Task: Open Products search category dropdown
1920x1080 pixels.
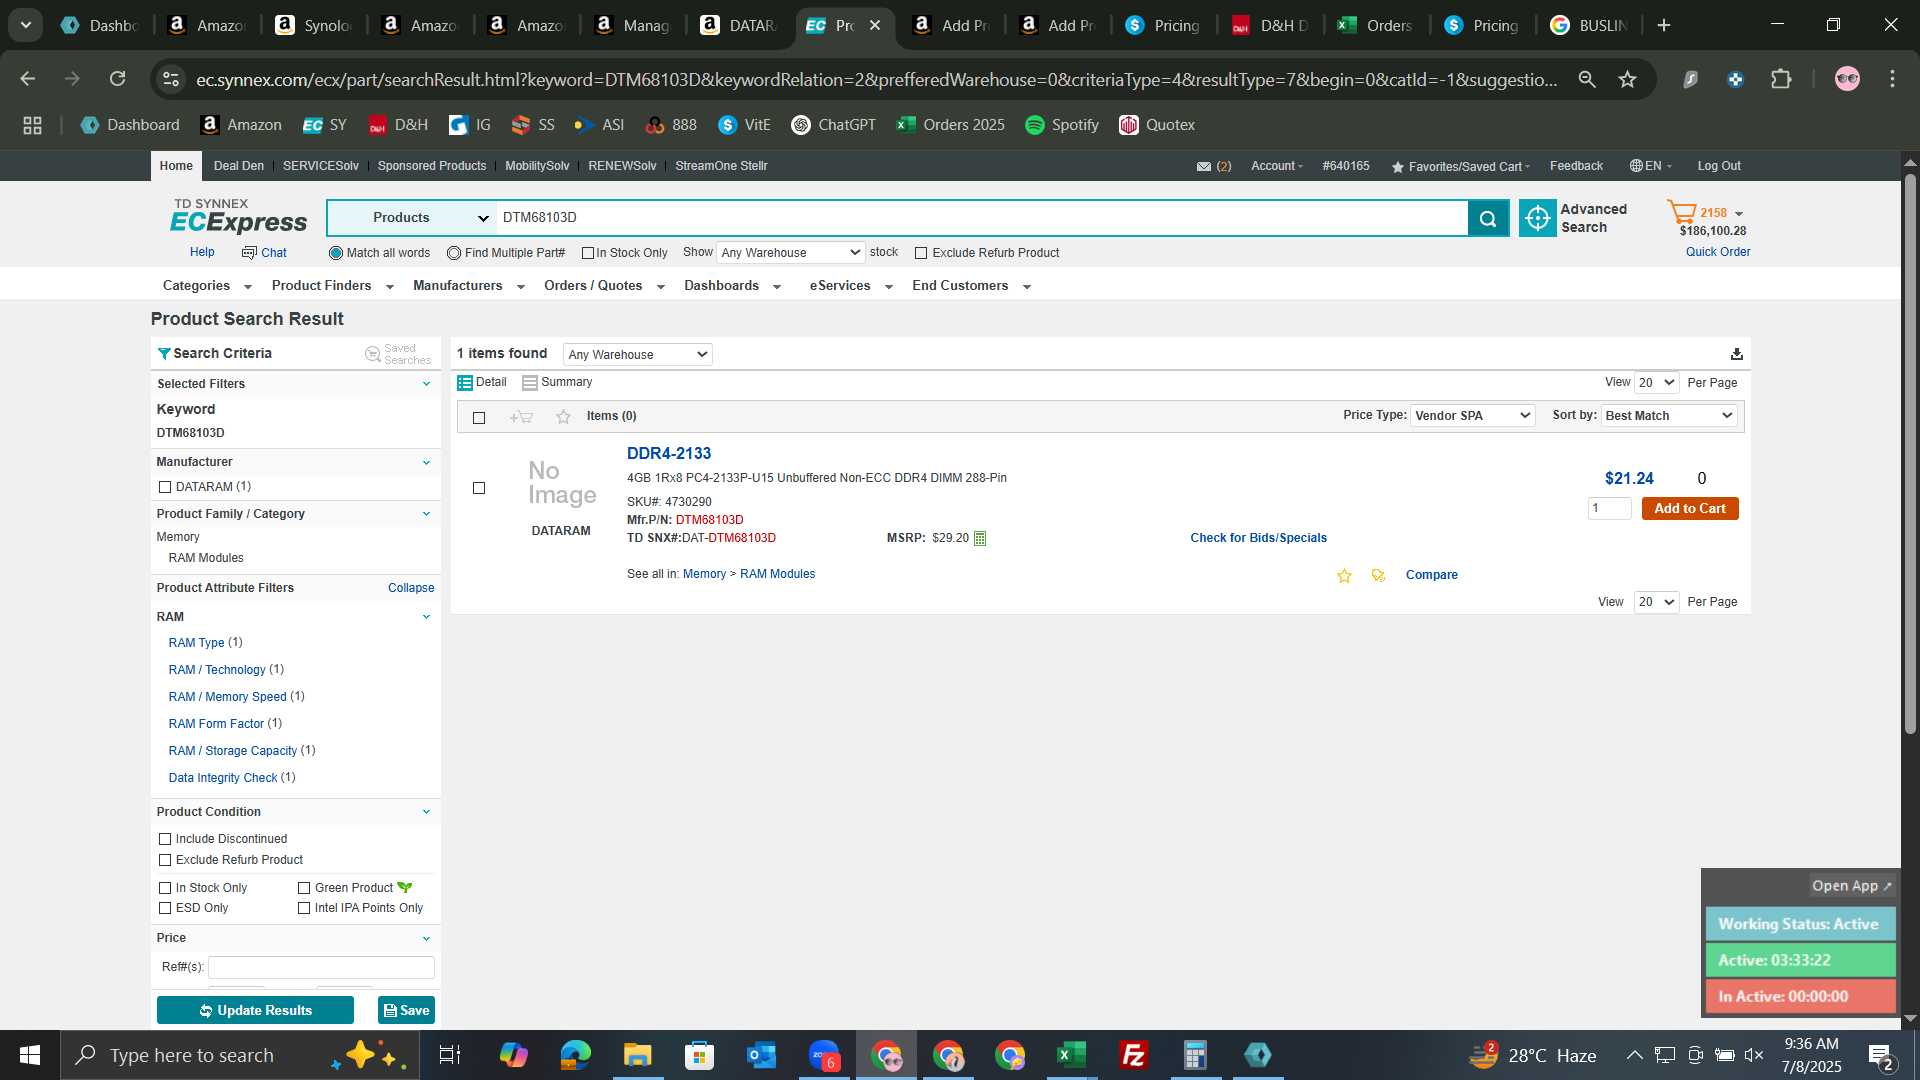Action: pyautogui.click(x=411, y=218)
